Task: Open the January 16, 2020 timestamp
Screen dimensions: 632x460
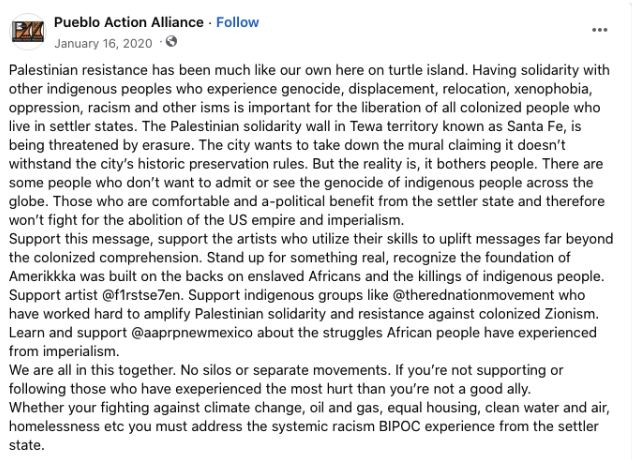Action: (x=103, y=43)
